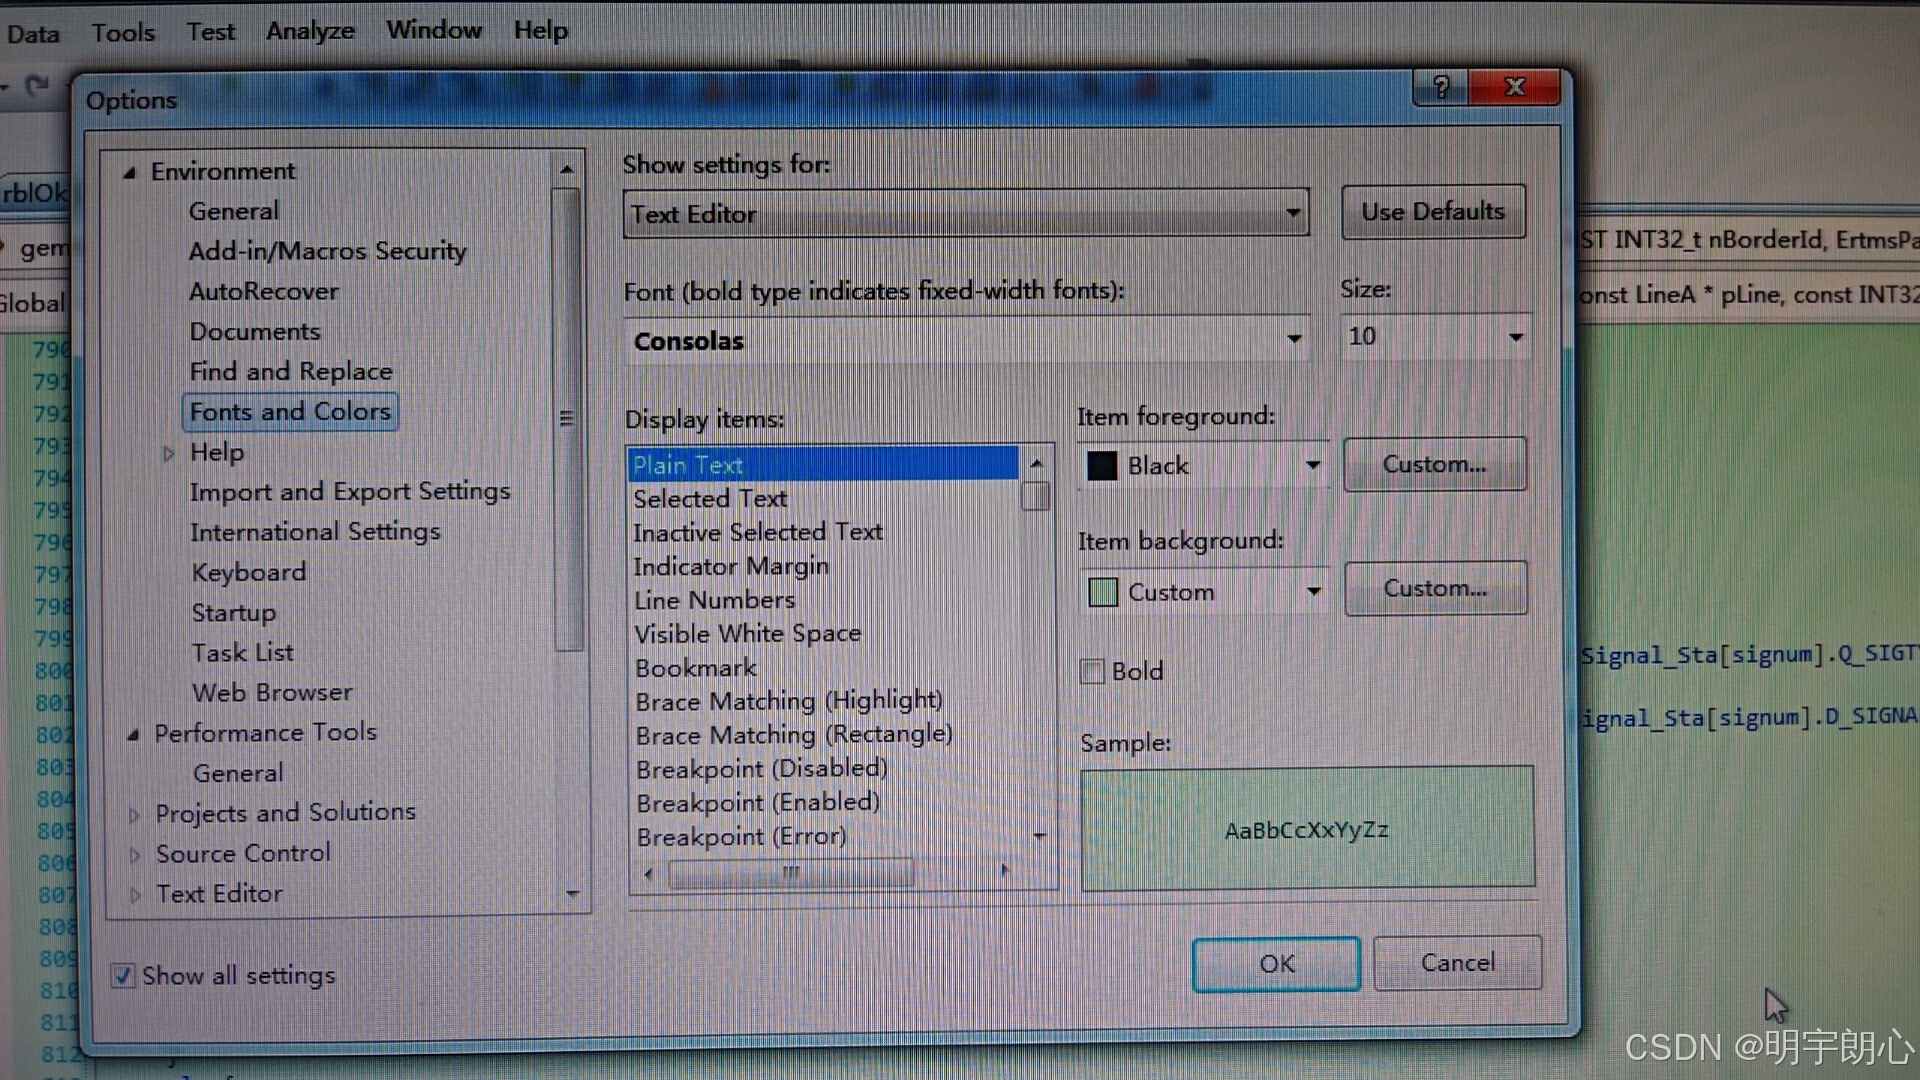Click the dialog Help question mark icon

(x=1441, y=88)
